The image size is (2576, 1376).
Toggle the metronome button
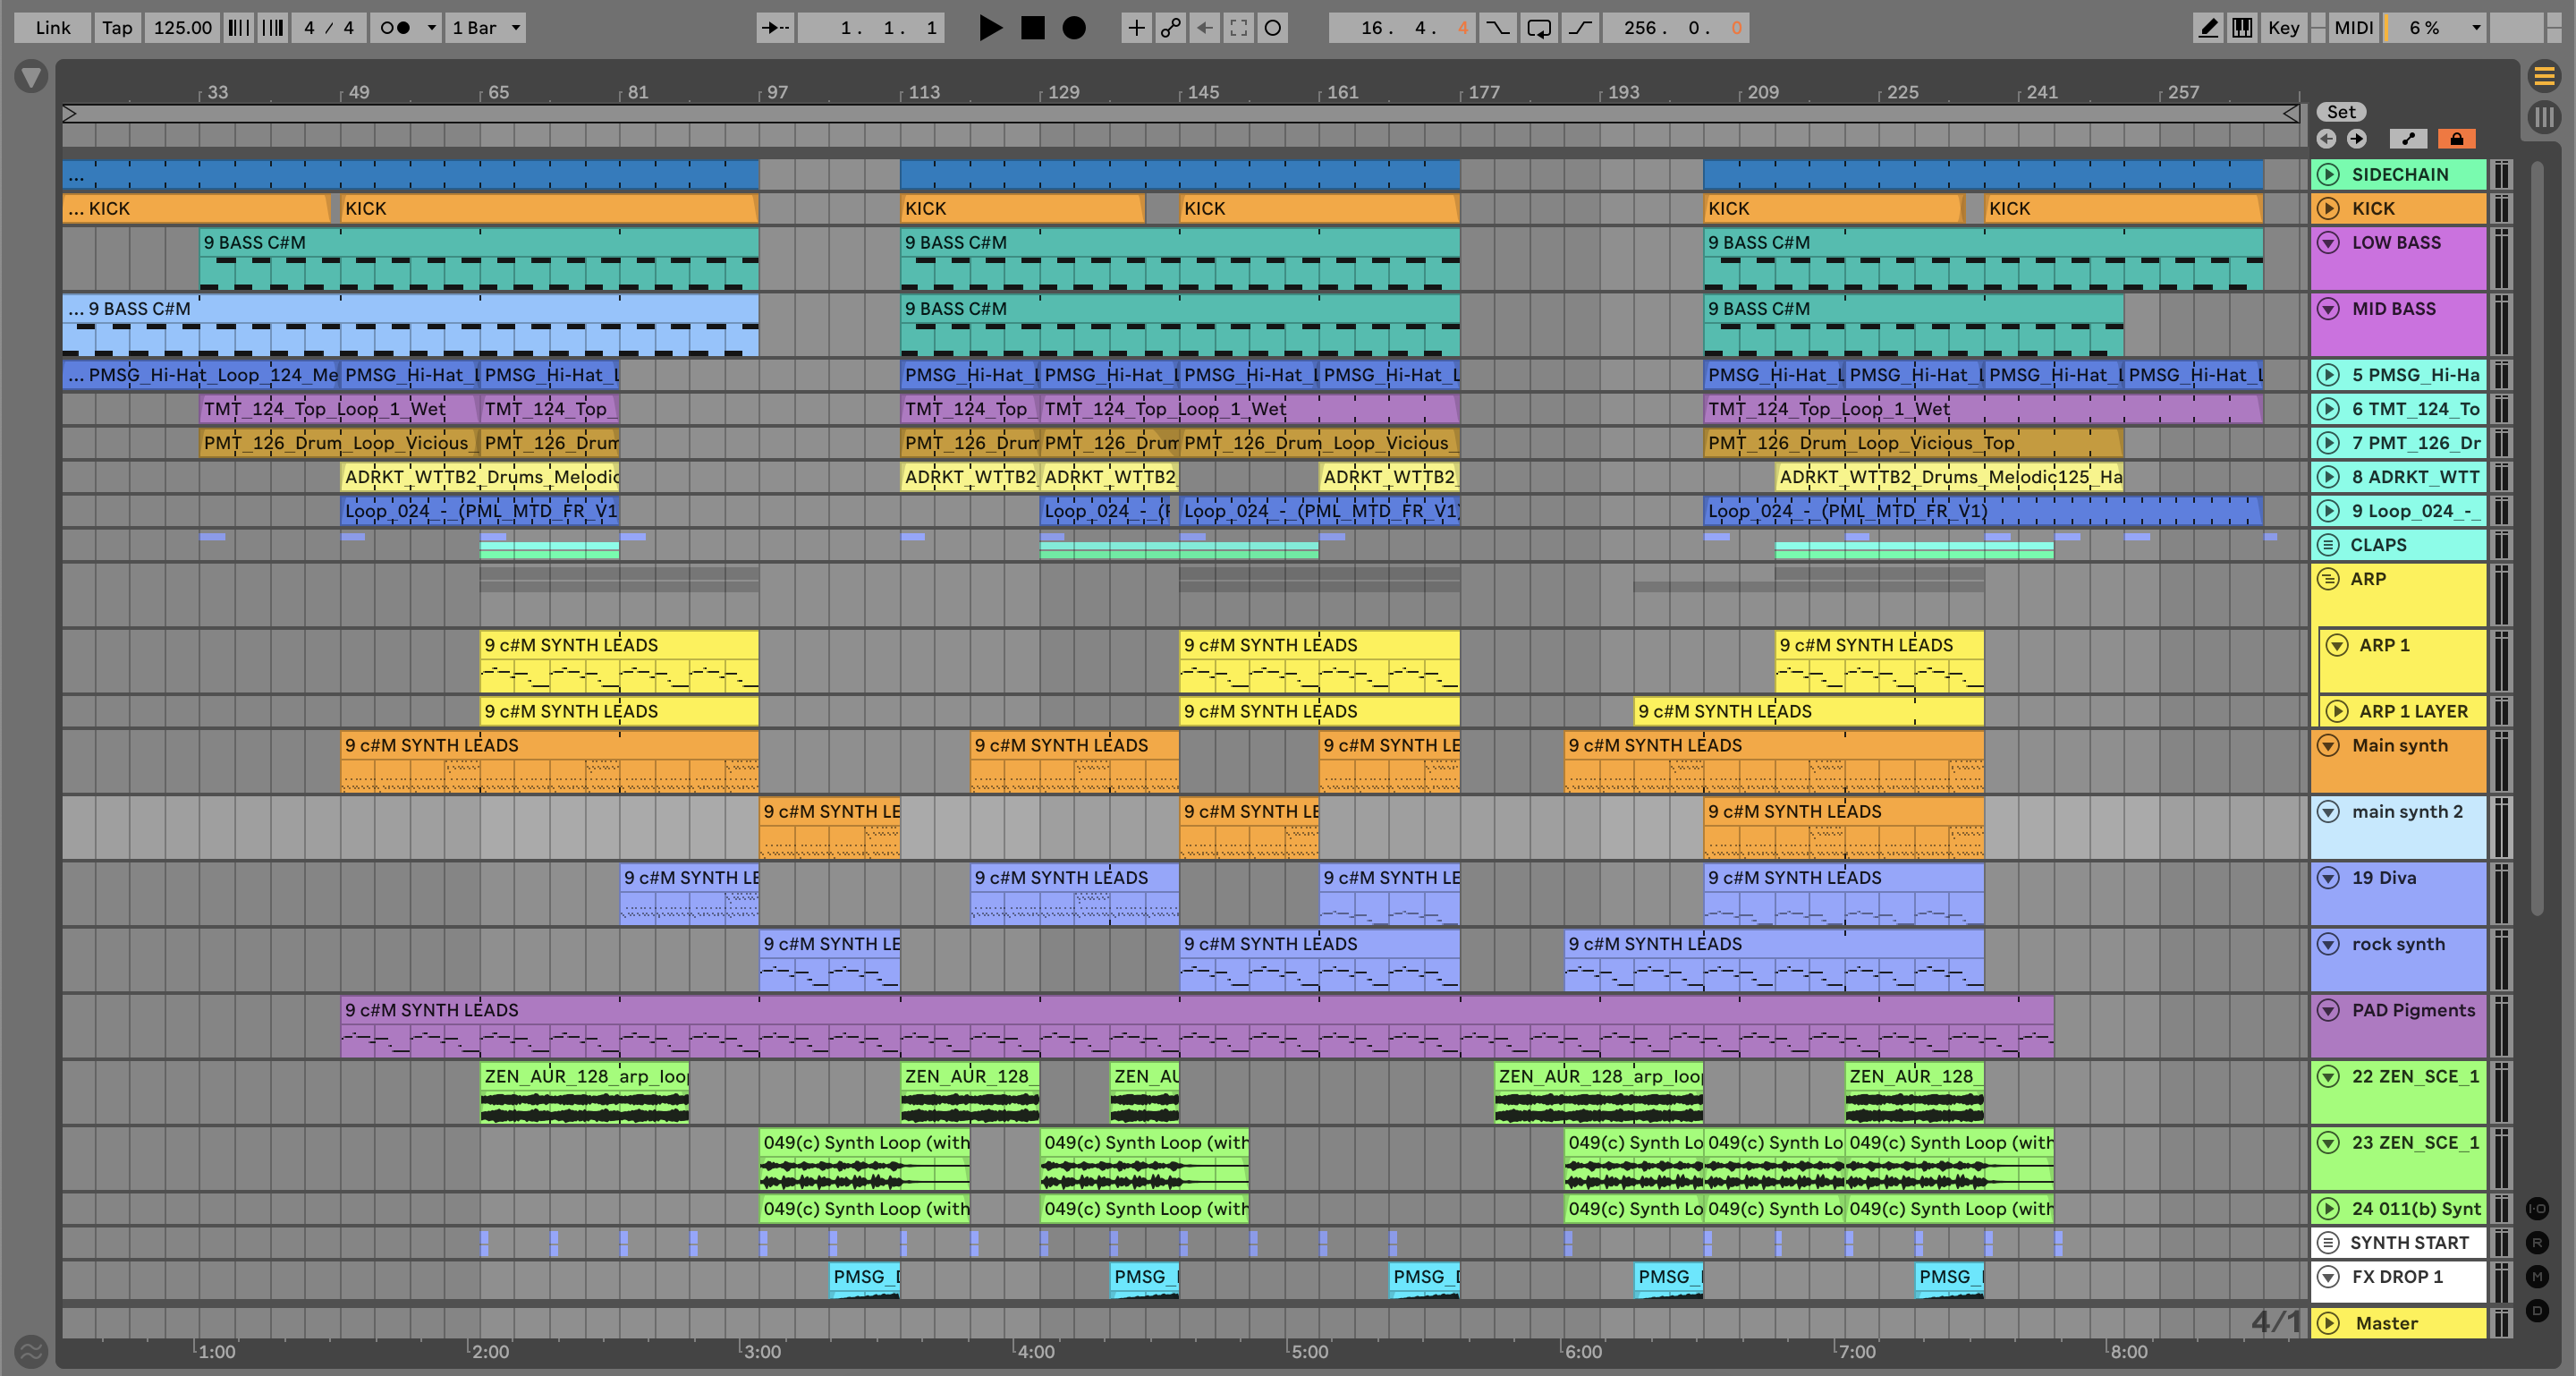pos(396,28)
